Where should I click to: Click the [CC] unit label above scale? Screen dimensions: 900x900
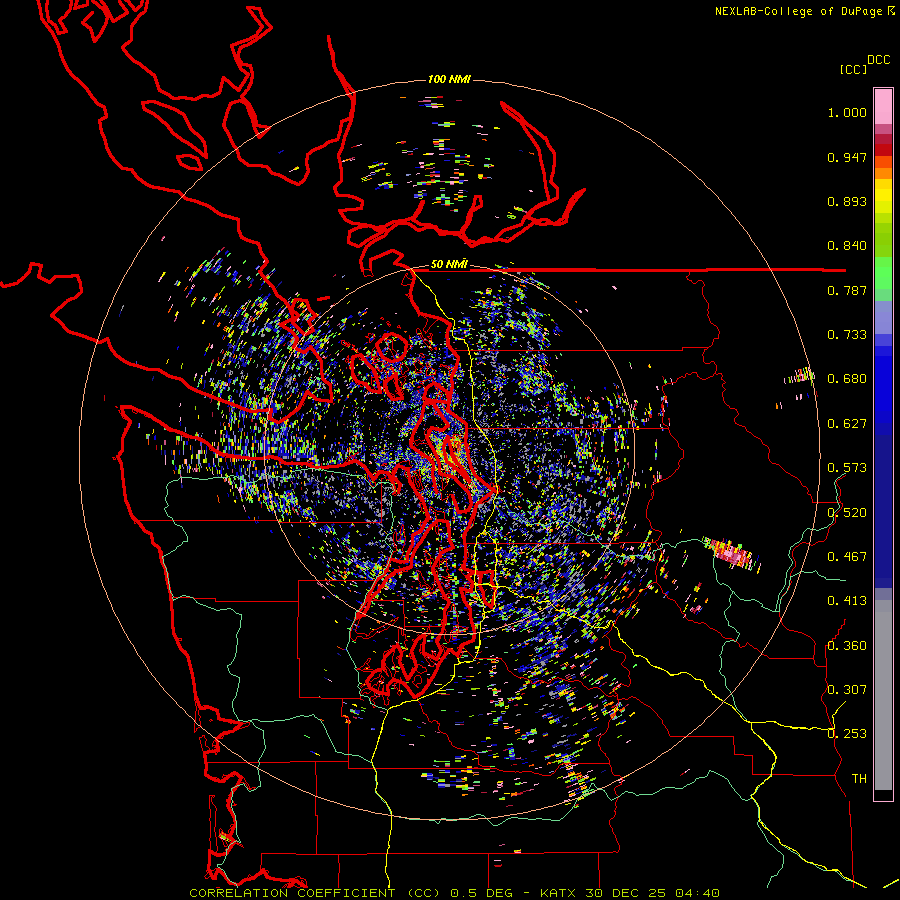pyautogui.click(x=854, y=69)
